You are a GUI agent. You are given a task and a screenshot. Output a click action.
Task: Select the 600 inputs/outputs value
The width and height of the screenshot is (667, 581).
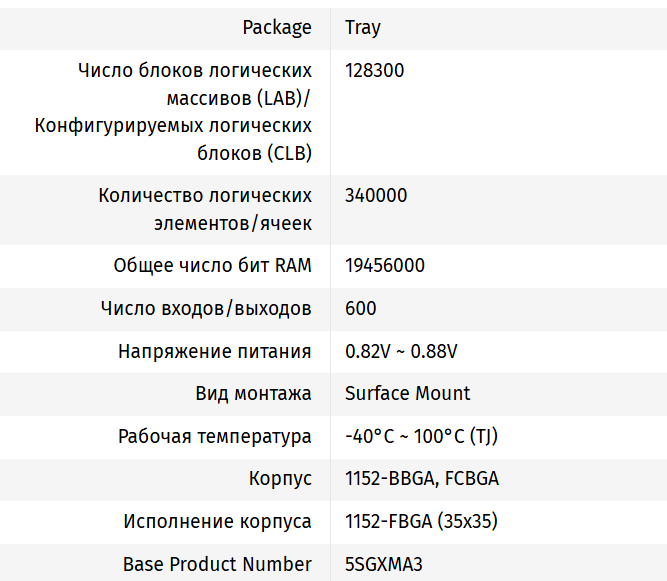tap(360, 309)
